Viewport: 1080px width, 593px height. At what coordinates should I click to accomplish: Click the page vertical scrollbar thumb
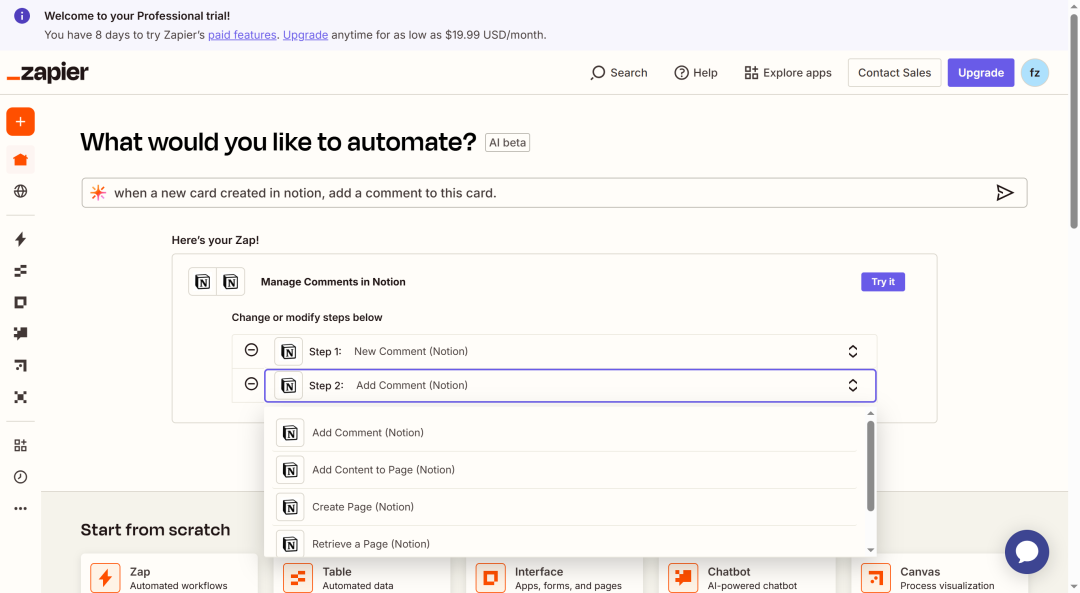tap(1074, 121)
